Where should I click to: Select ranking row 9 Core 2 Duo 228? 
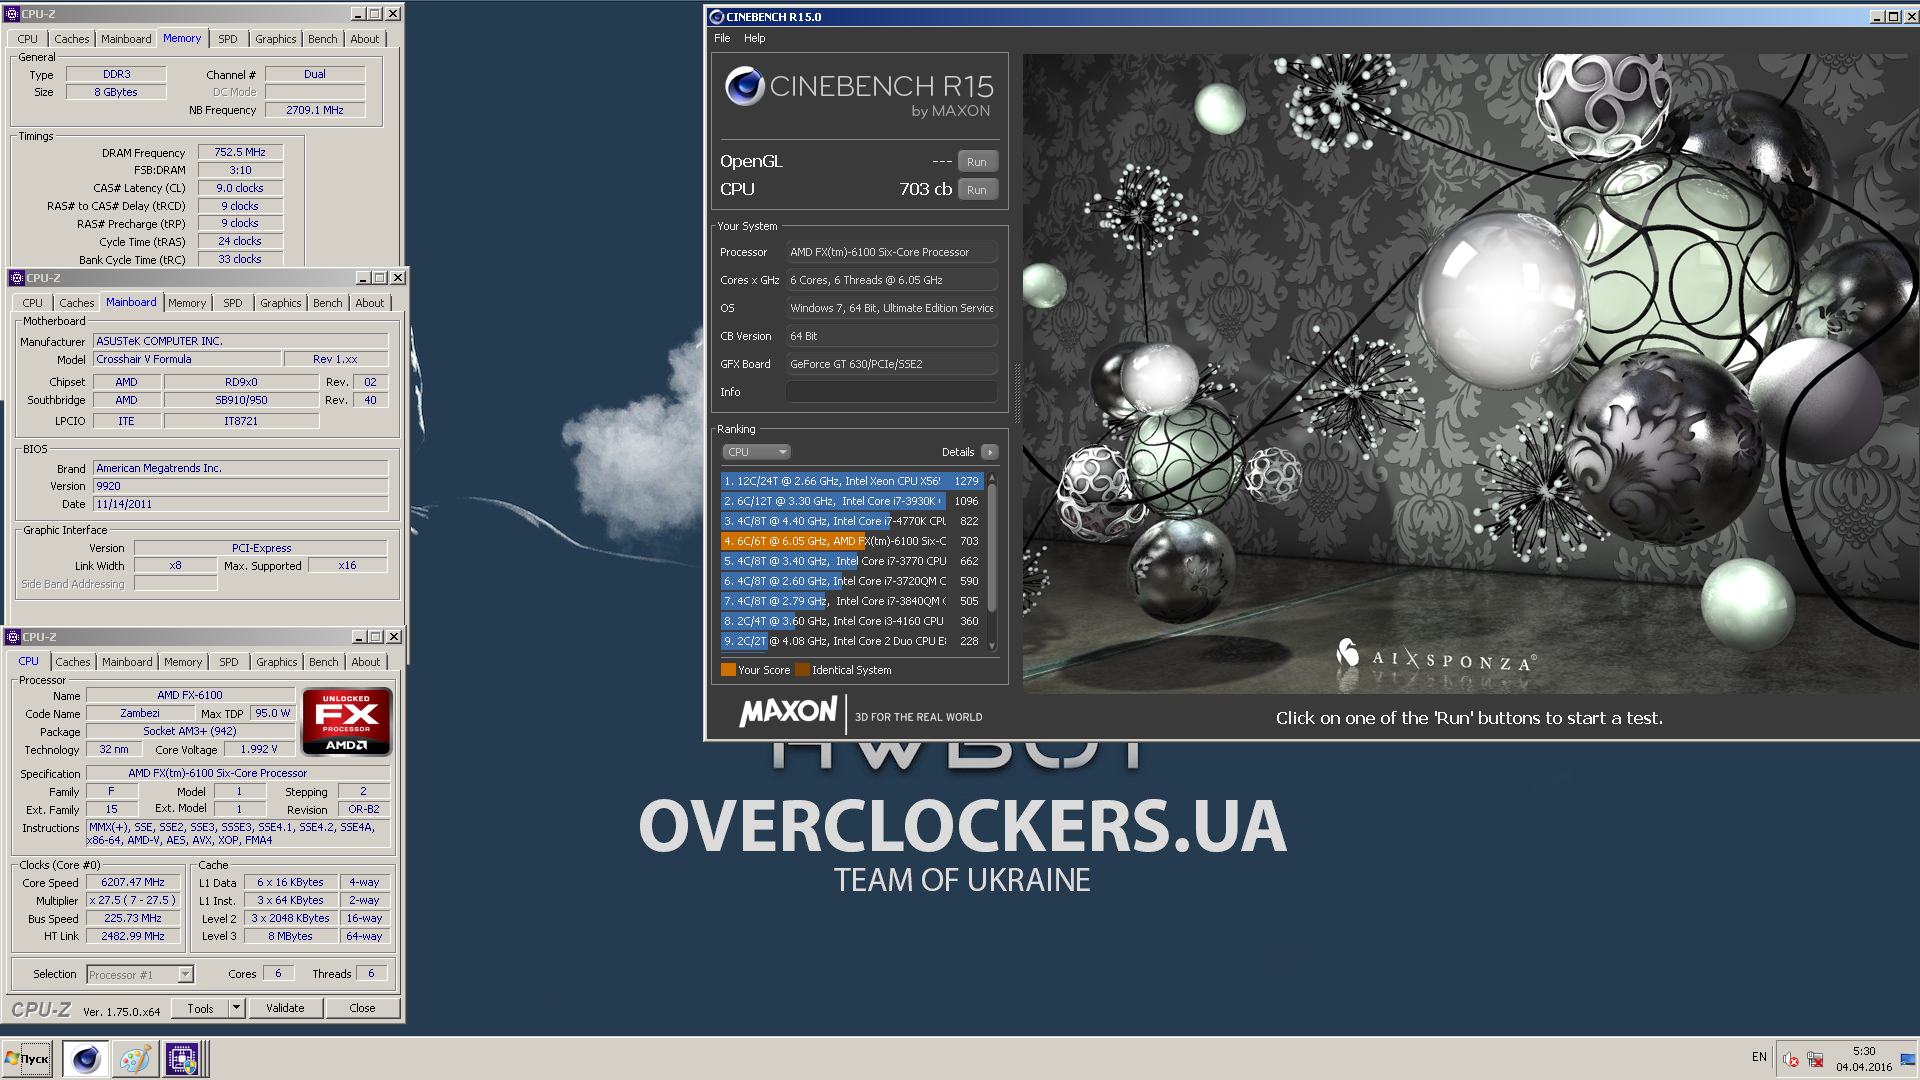coord(852,641)
